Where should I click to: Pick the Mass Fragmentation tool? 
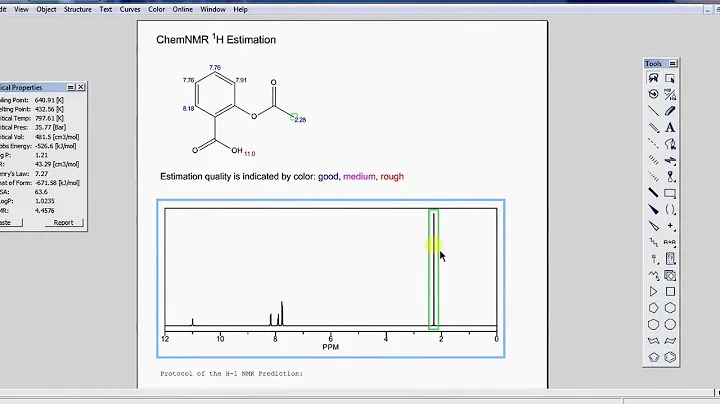tap(670, 95)
